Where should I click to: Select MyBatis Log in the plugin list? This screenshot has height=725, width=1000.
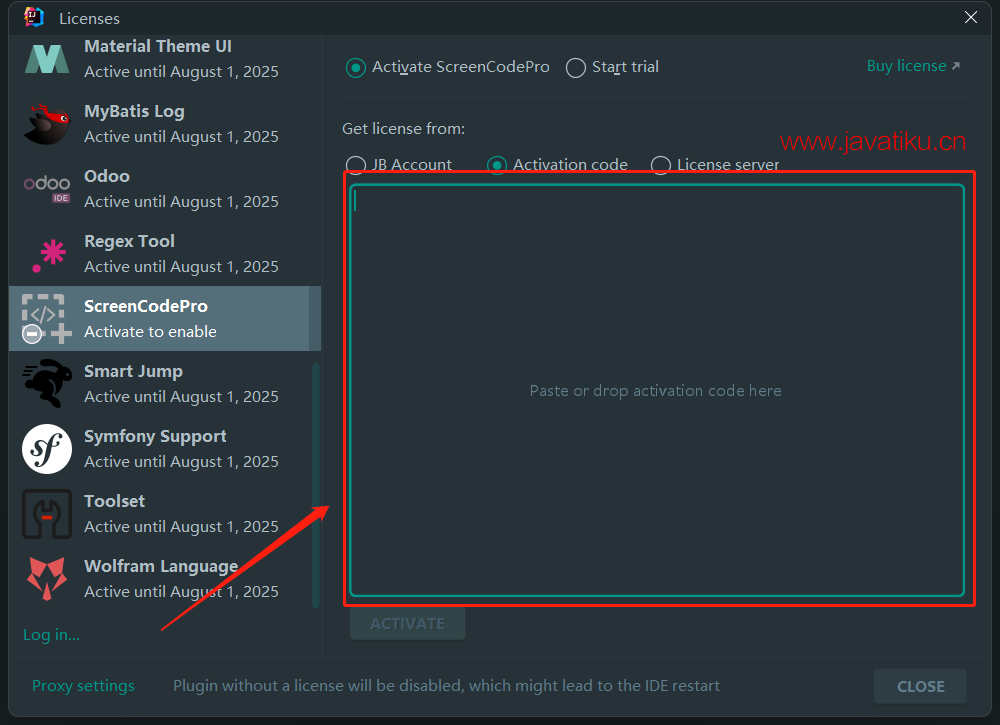pos(165,124)
